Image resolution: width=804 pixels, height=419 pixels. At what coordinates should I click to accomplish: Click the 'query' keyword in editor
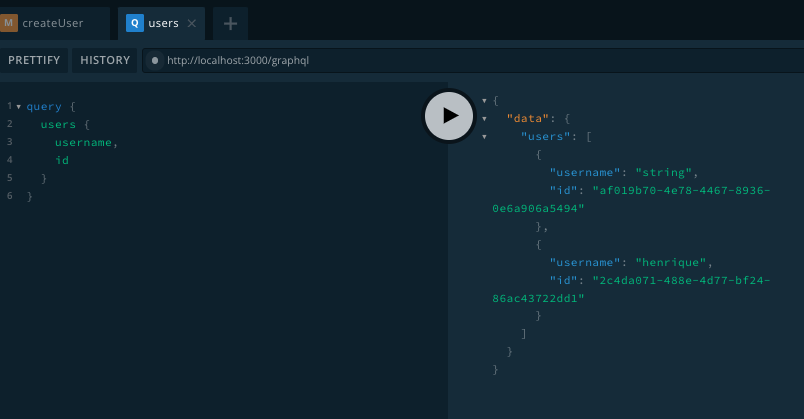(x=44, y=107)
